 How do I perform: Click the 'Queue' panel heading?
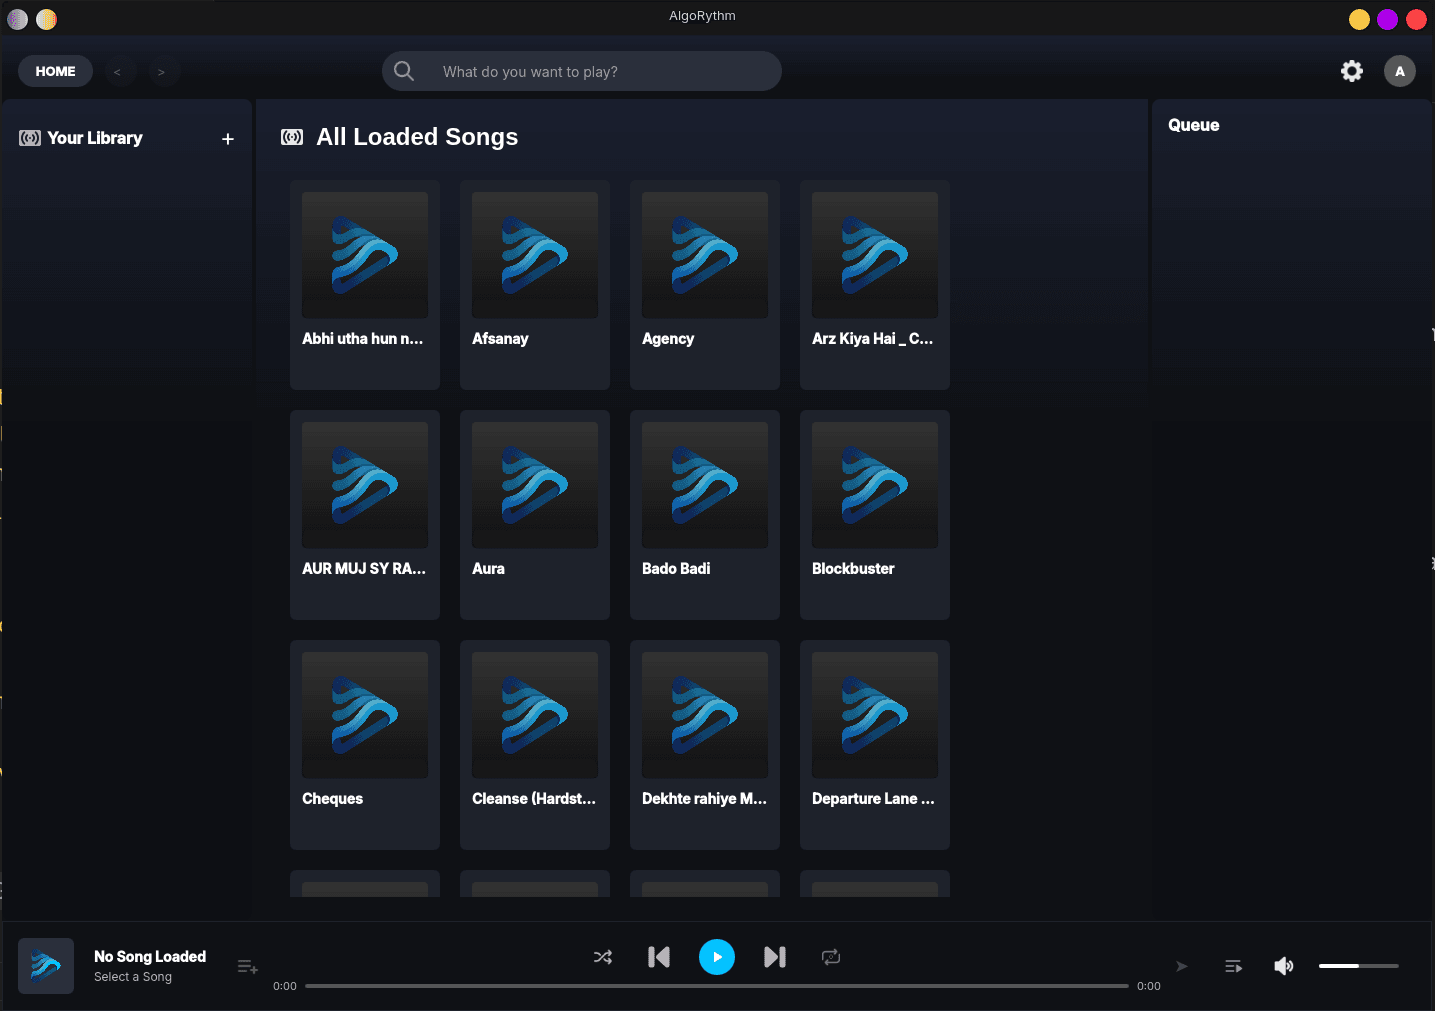coord(1194,125)
